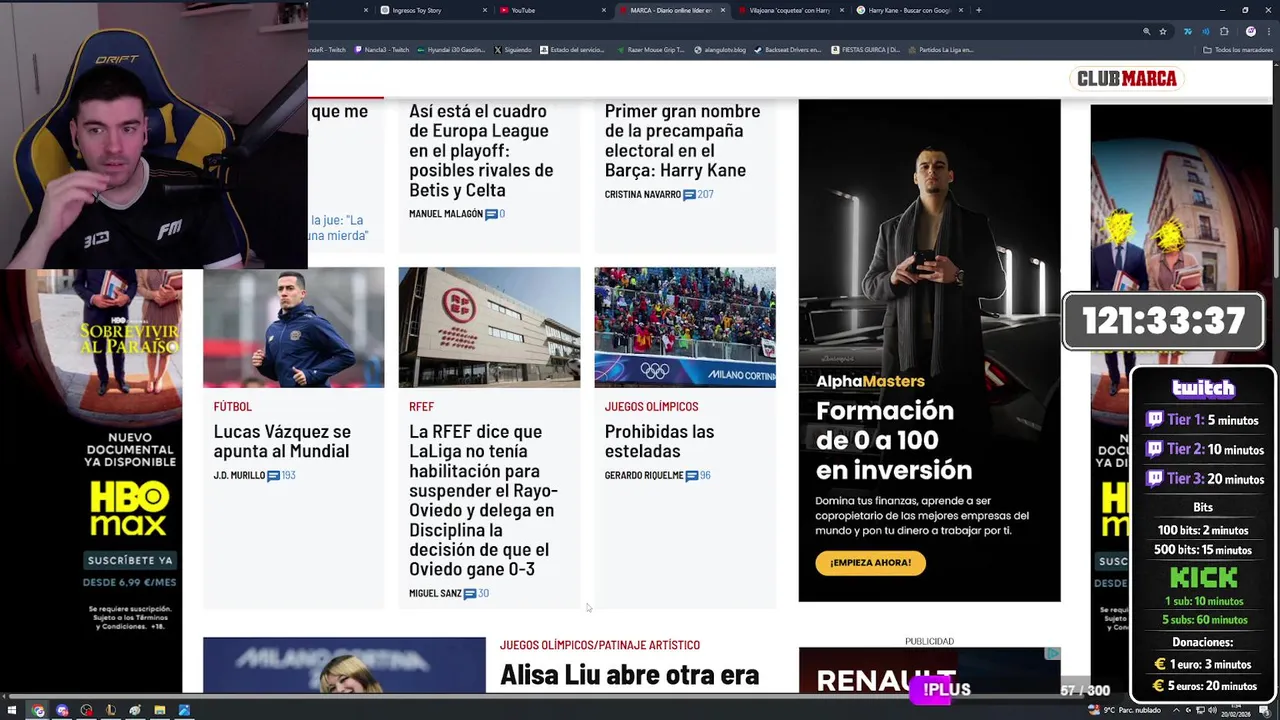Bookmark this page with the star icon
1280x720 pixels.
pos(1163,31)
